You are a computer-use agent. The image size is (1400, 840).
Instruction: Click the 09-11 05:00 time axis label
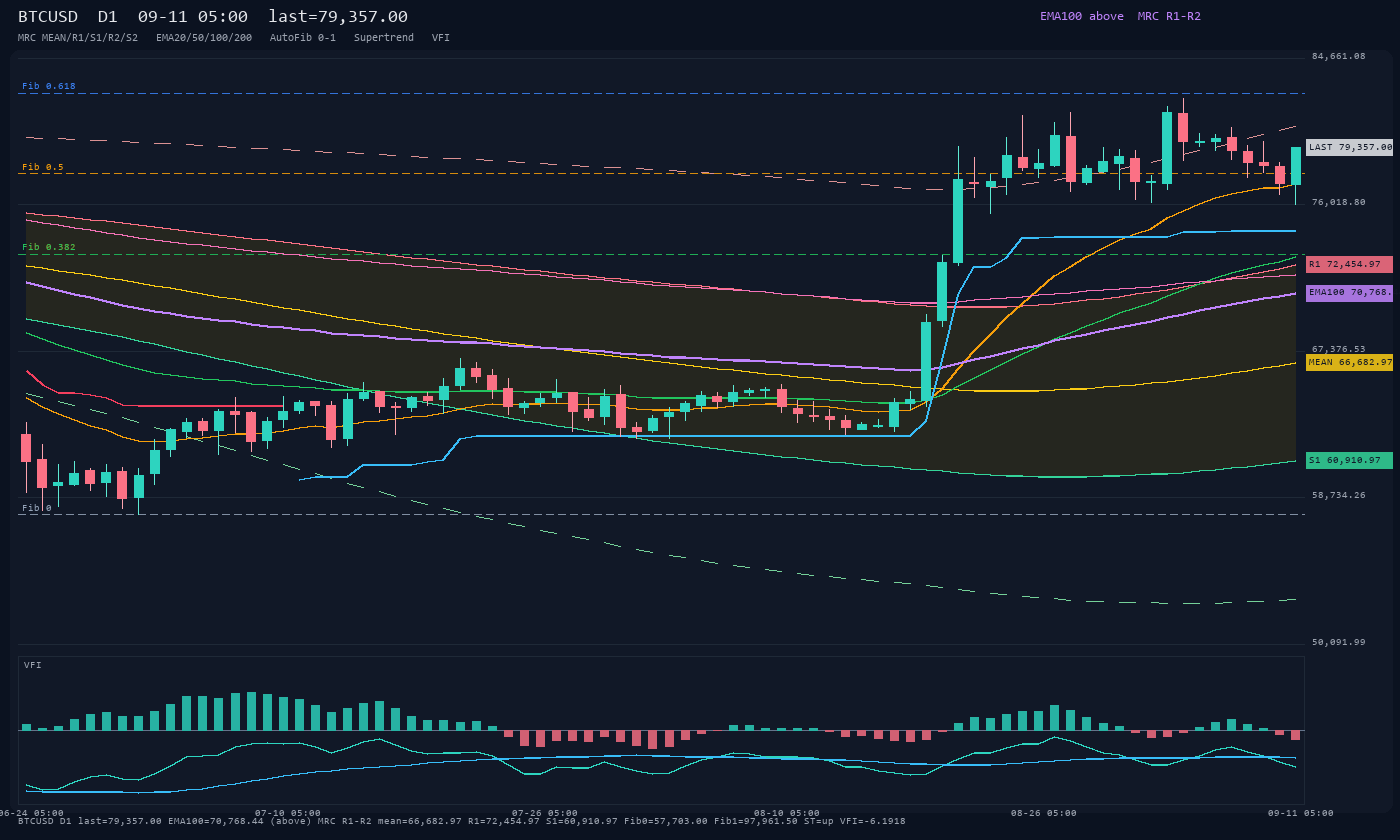click(x=1301, y=813)
